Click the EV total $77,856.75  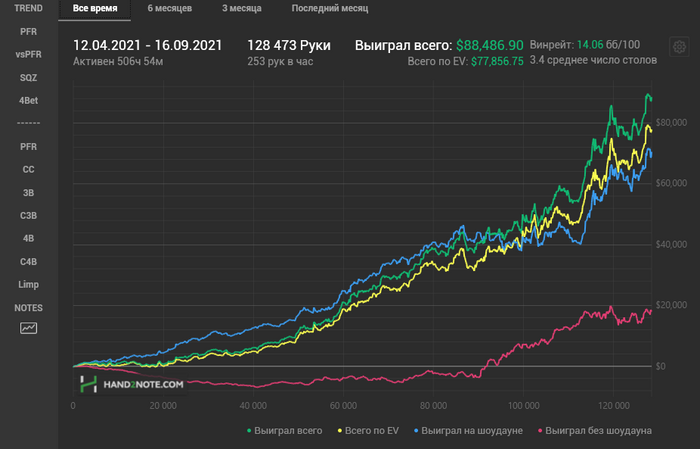click(x=497, y=62)
